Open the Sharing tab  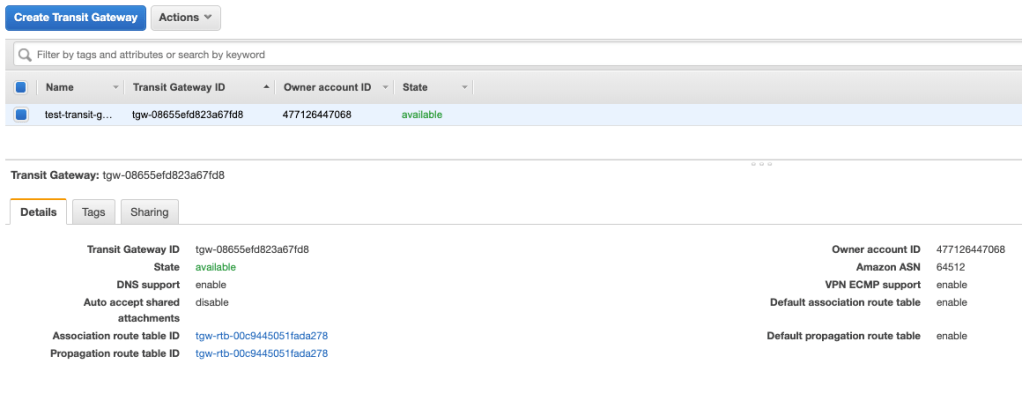149,212
